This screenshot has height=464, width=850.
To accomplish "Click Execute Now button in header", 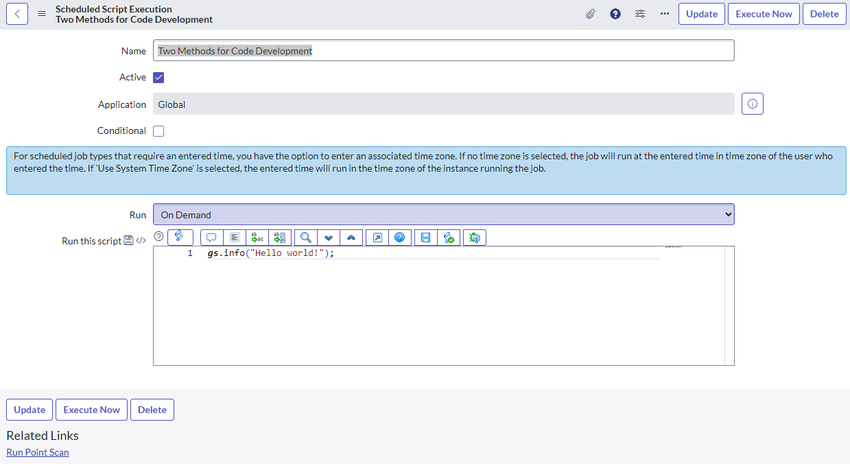I will (763, 14).
